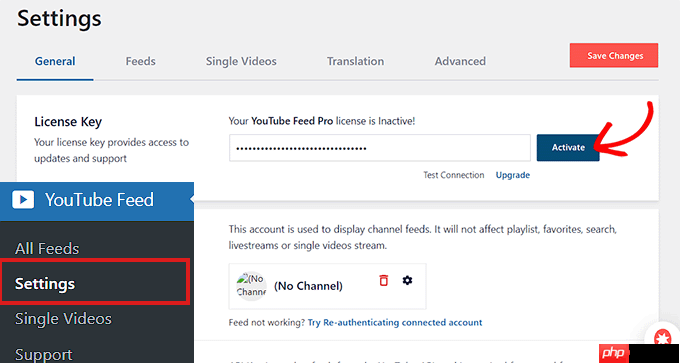Click the Upgrade link
Screen dimensions: 680x363
pyautogui.click(x=513, y=175)
